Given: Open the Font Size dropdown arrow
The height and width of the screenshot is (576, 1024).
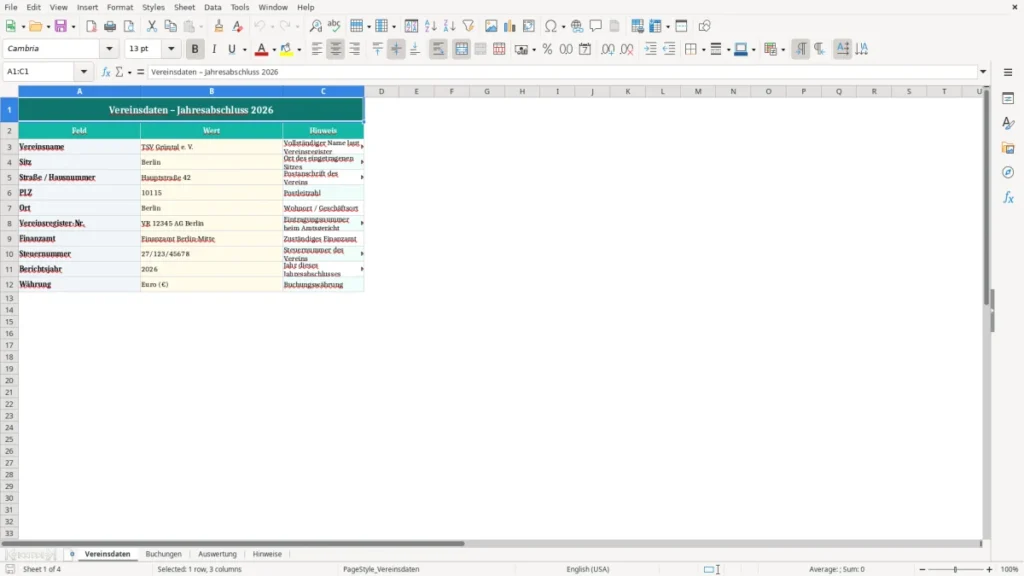Looking at the screenshot, I should coord(171,49).
